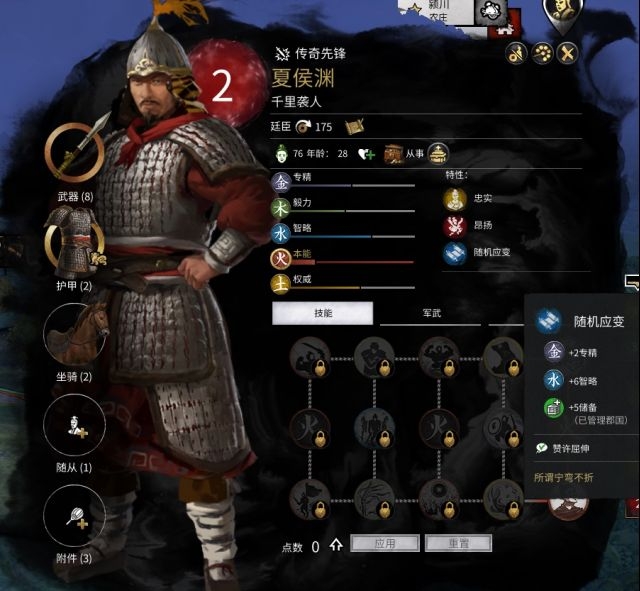Open the armor (护甲) equipment slot
This screenshot has height=591, width=640.
click(74, 243)
